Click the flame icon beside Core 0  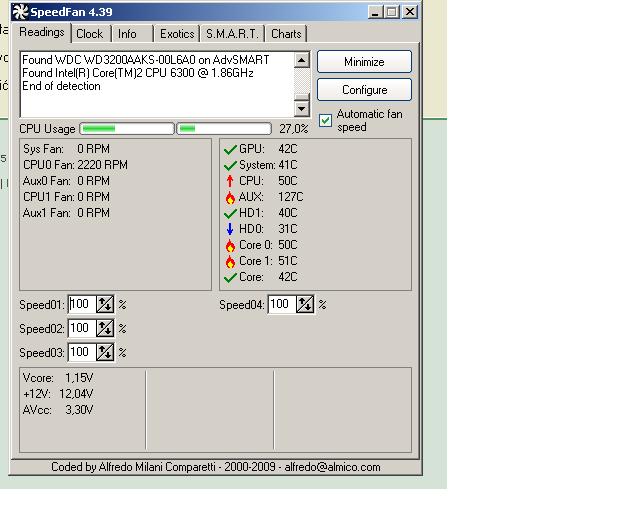pyautogui.click(x=230, y=245)
